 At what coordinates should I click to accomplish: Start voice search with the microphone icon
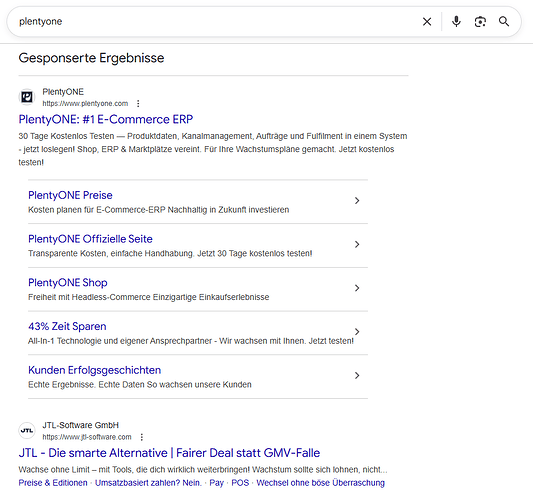coord(456,21)
